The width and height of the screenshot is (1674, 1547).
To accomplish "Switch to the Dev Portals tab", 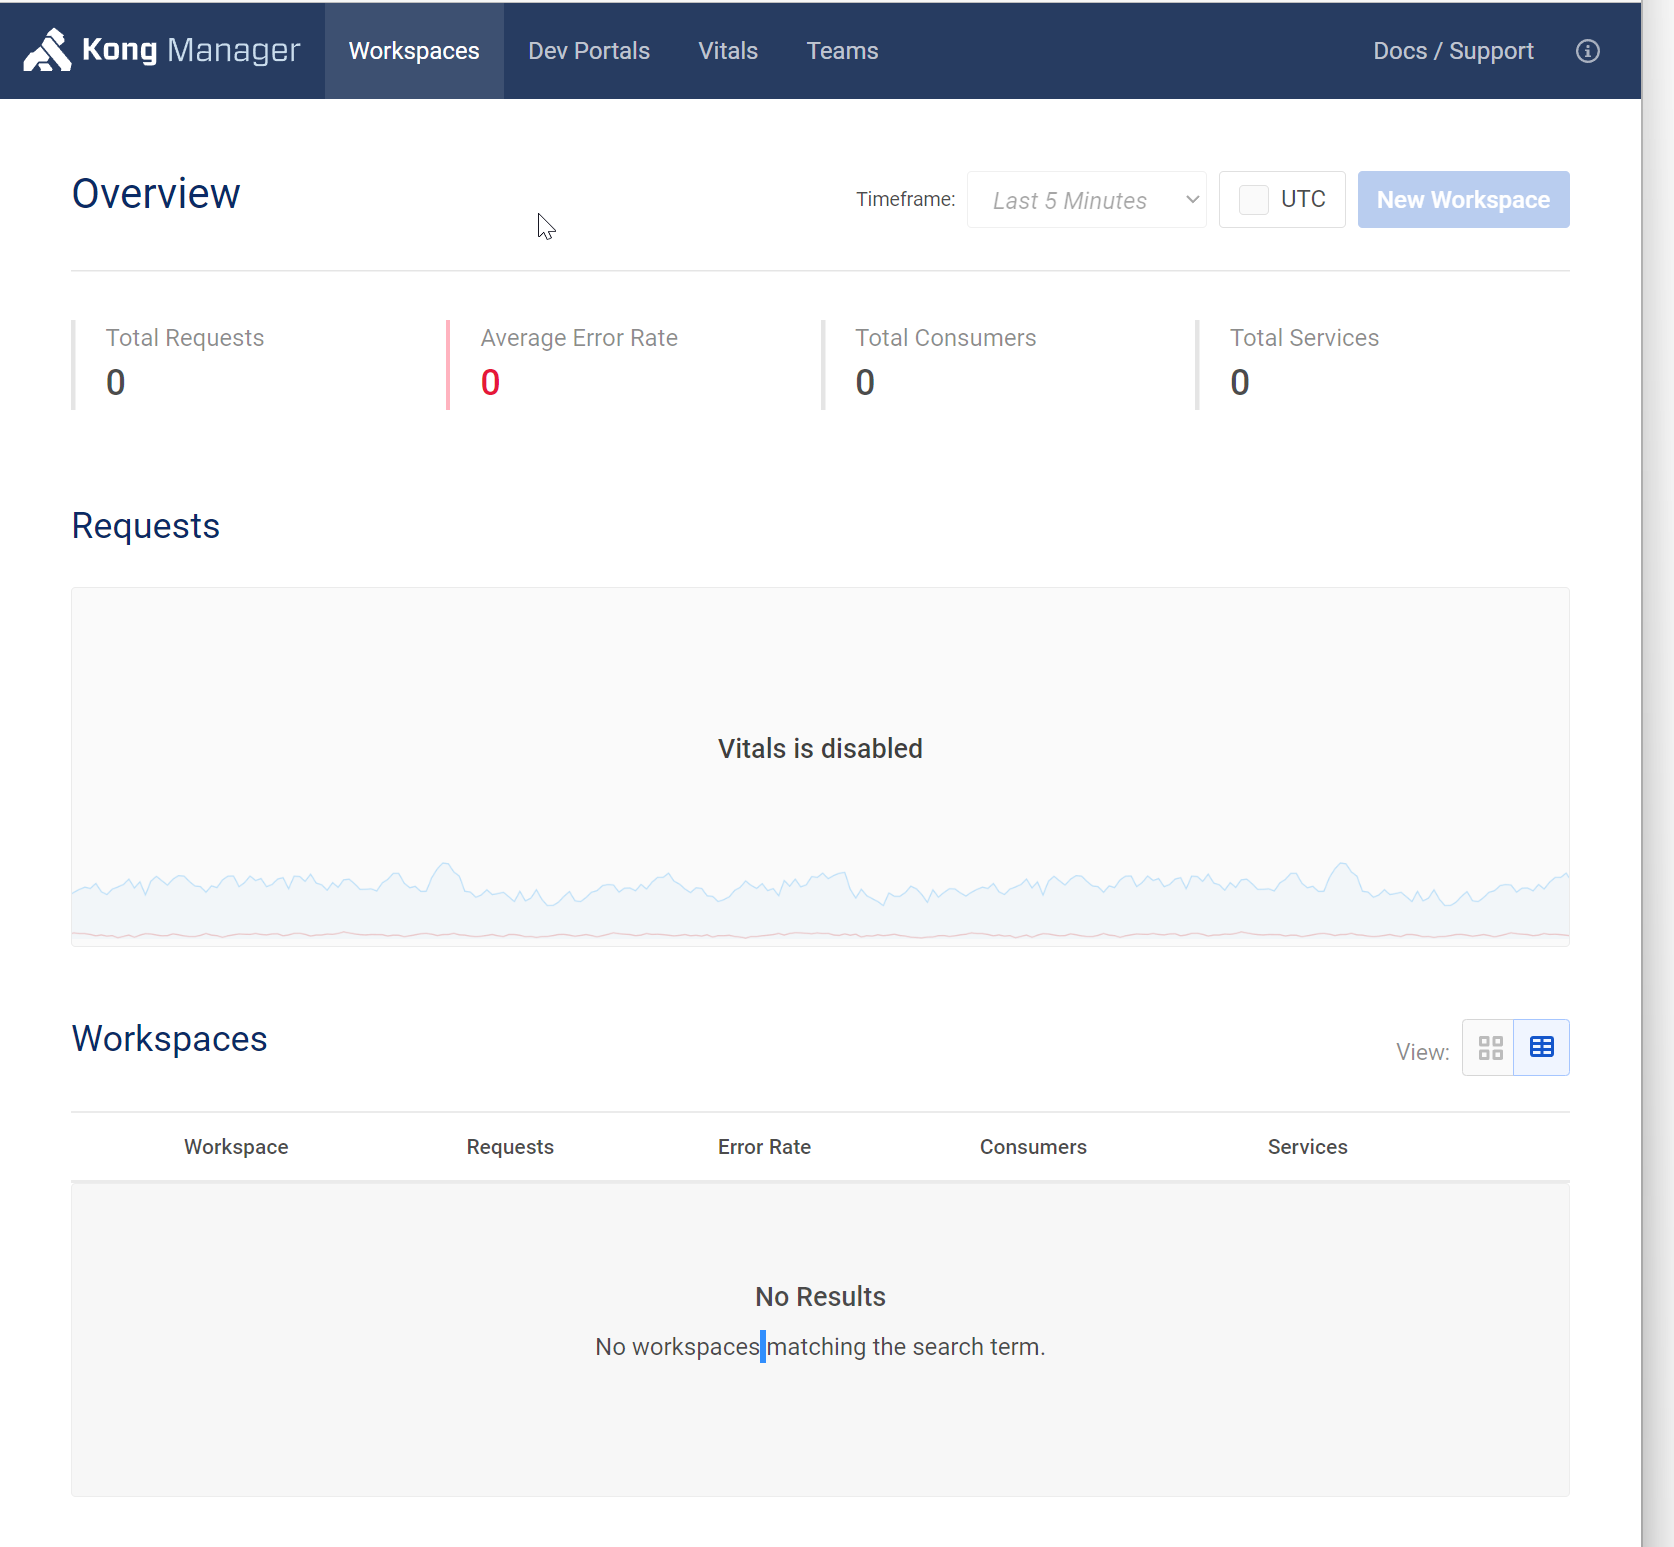I will (x=589, y=50).
